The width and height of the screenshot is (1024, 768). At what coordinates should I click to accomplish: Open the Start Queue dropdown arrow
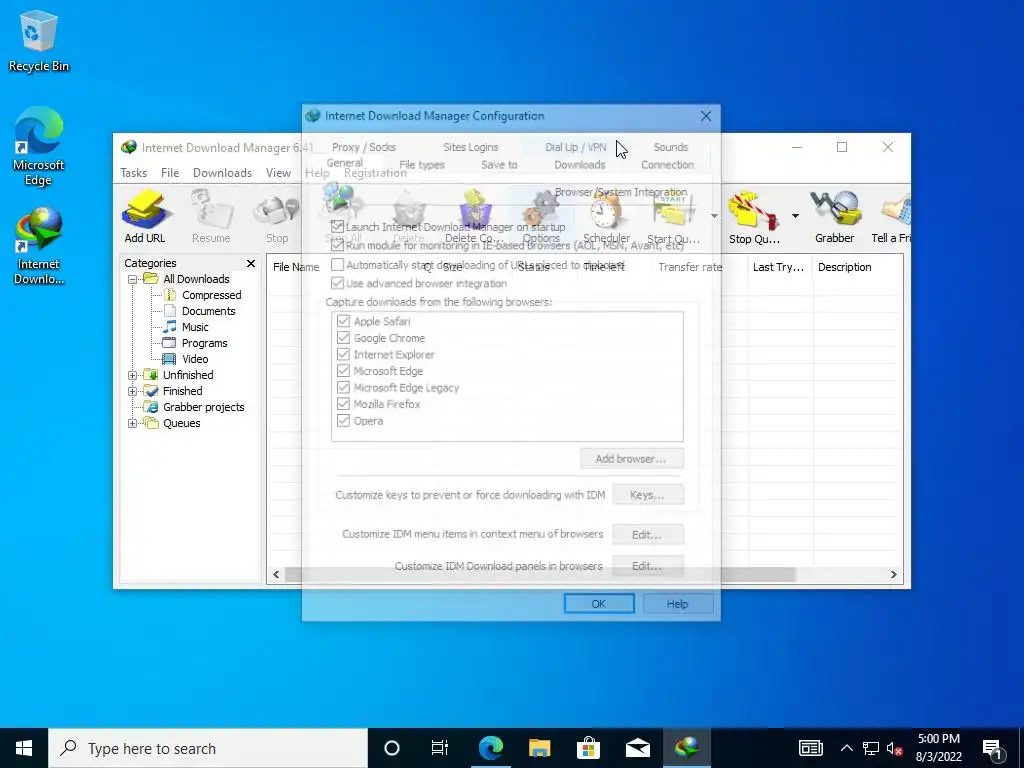click(714, 216)
